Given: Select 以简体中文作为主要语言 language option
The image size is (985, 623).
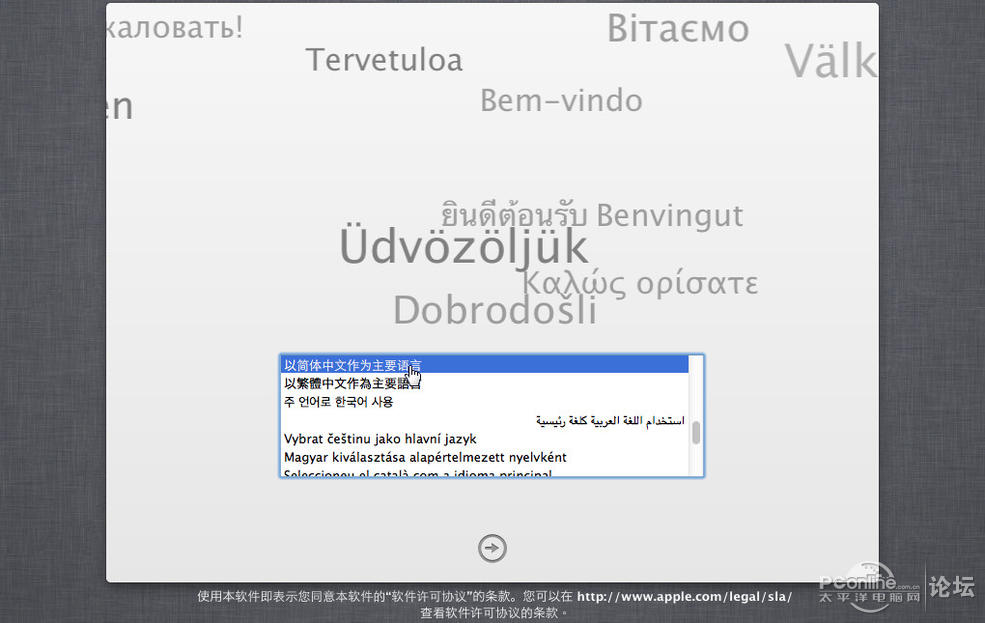Looking at the screenshot, I should tap(484, 365).
